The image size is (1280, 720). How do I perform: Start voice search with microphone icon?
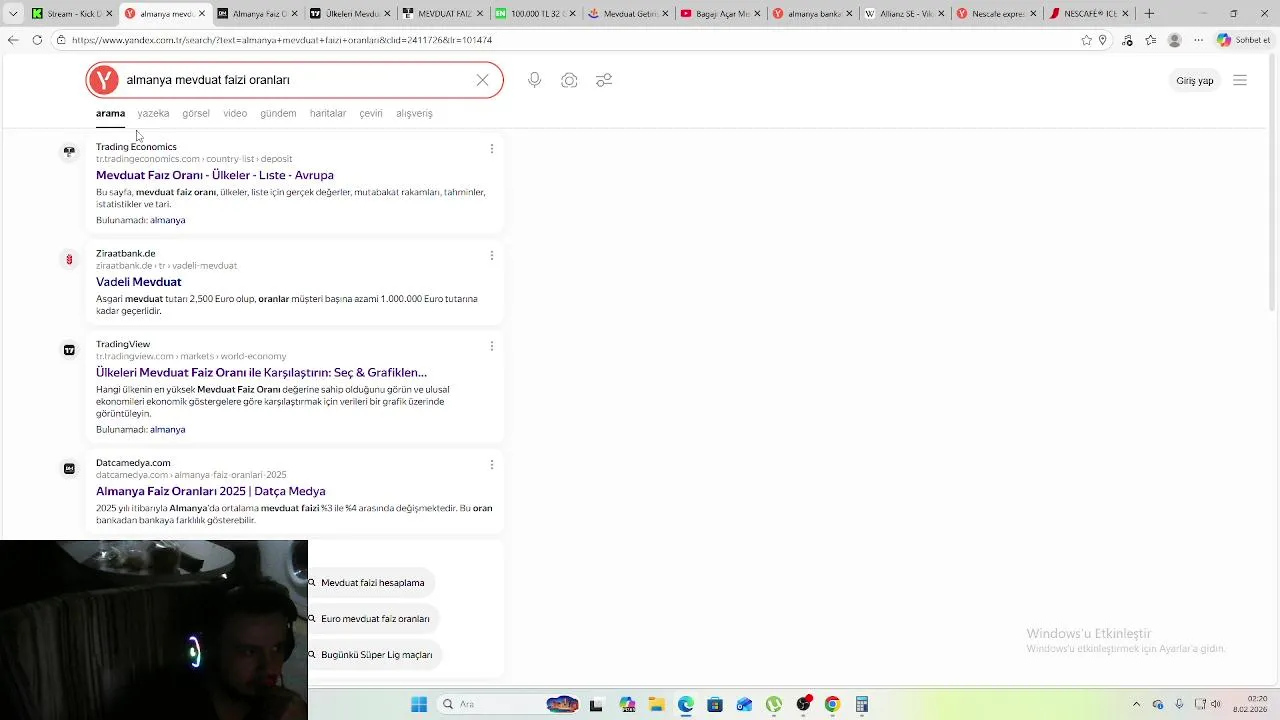(535, 80)
